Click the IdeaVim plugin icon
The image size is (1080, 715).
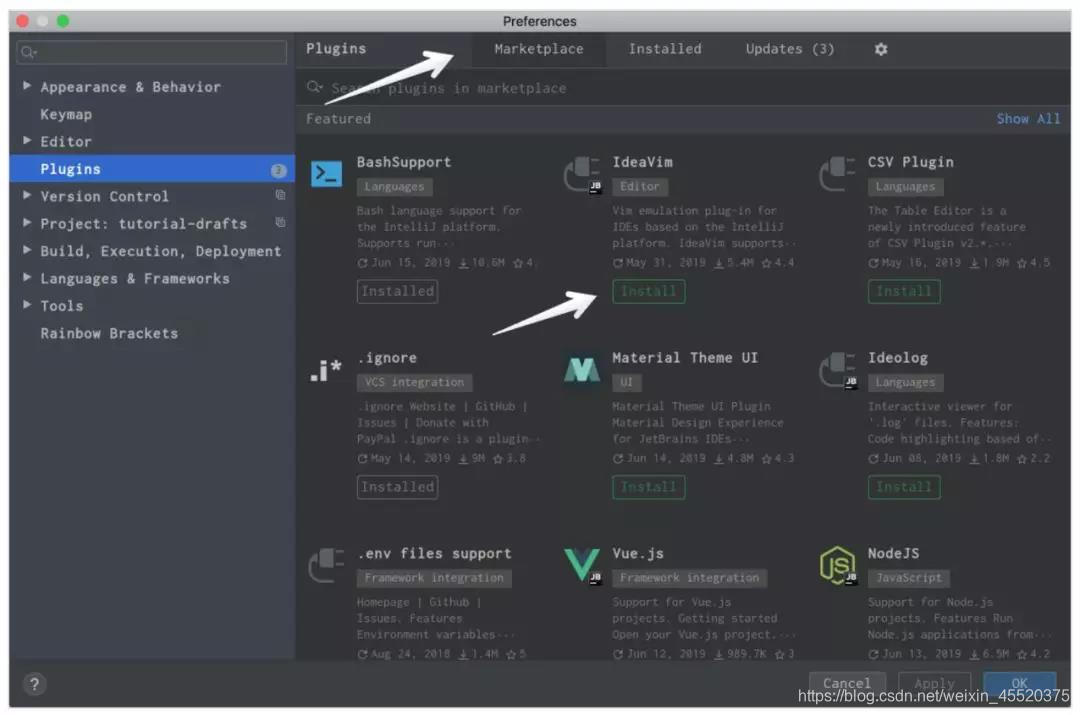click(582, 174)
